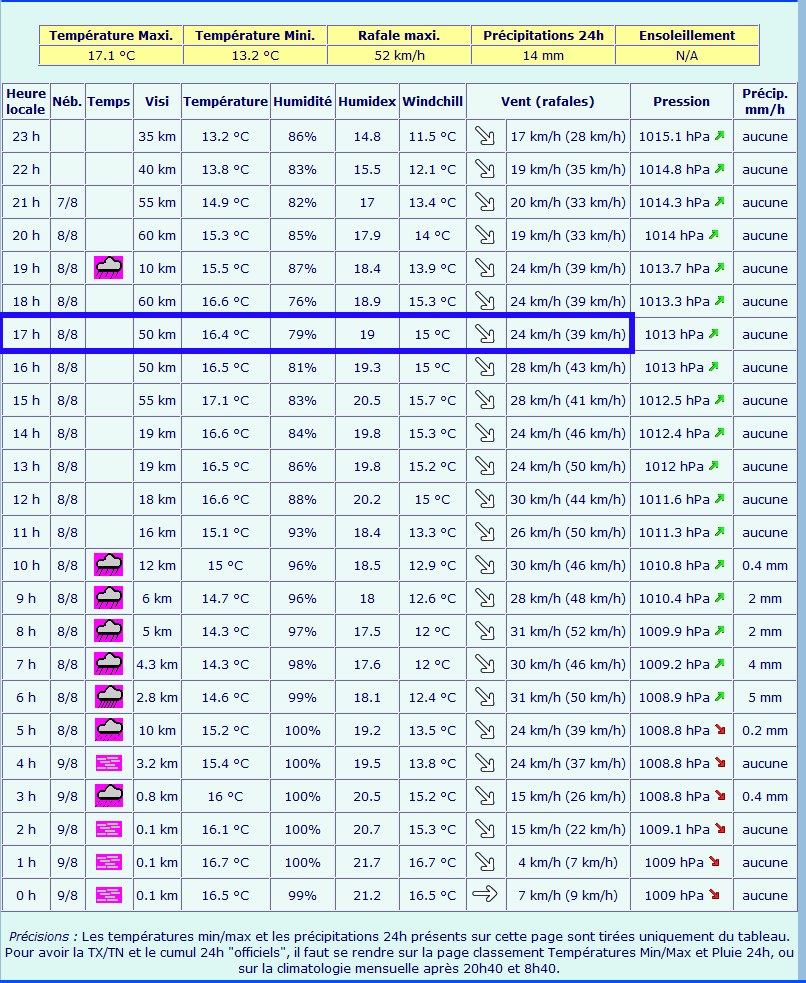Click the wind arrow in the 12 h row

[x=485, y=499]
